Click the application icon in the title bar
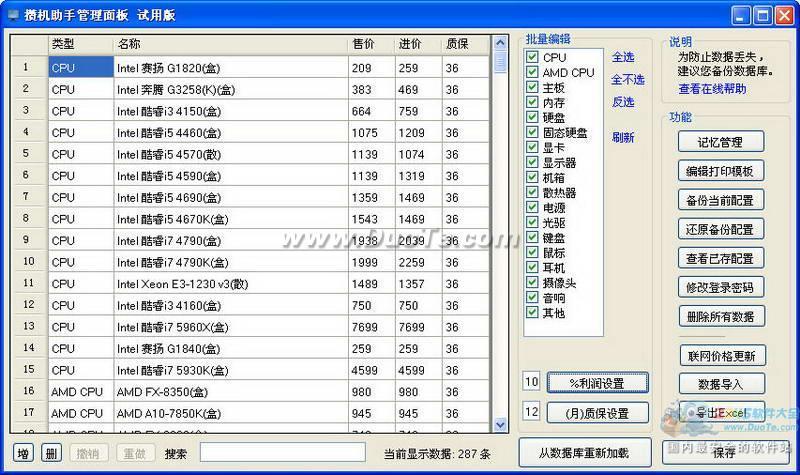Image resolution: width=800 pixels, height=475 pixels. (13, 15)
